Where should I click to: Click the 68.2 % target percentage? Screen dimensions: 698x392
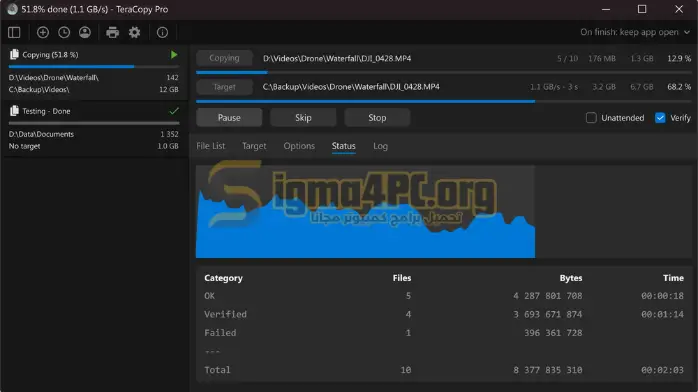(679, 87)
